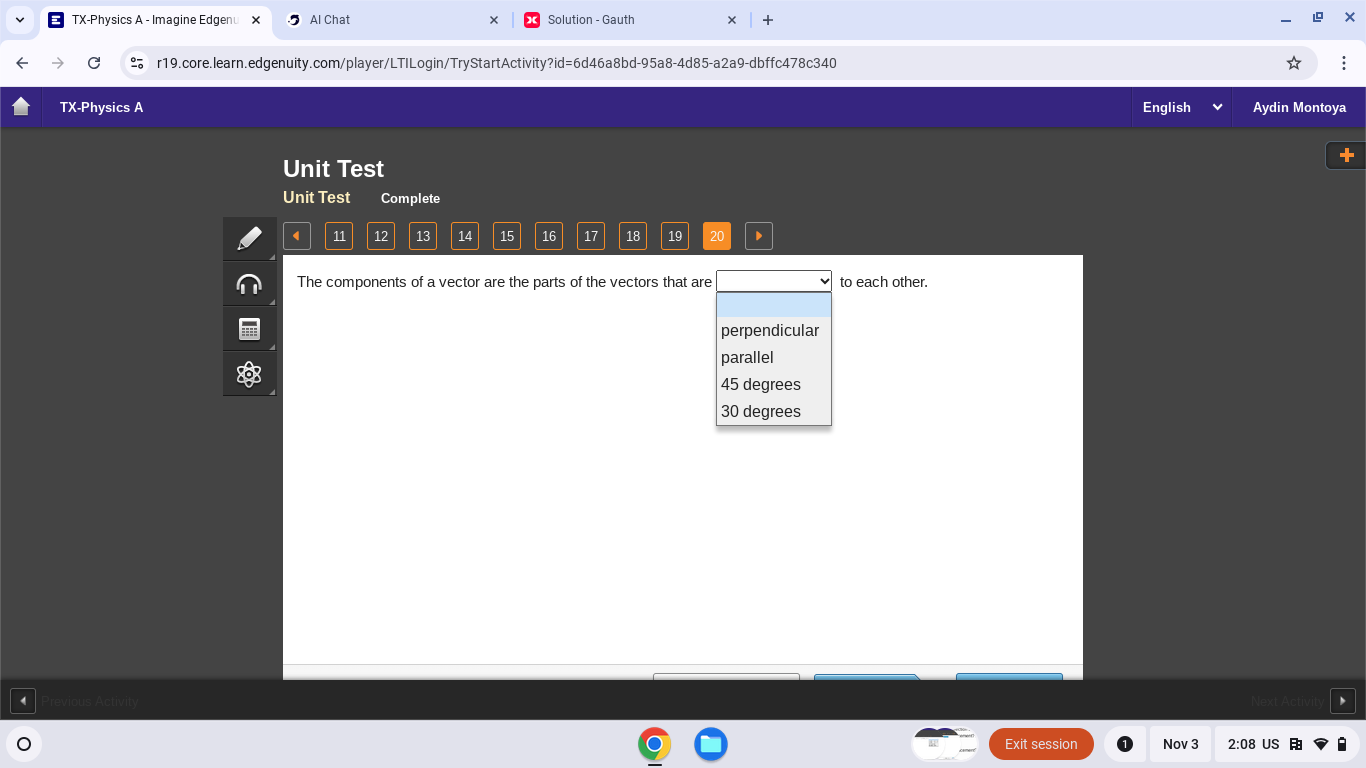The width and height of the screenshot is (1366, 768).
Task: Jump to question 19
Action: (675, 236)
